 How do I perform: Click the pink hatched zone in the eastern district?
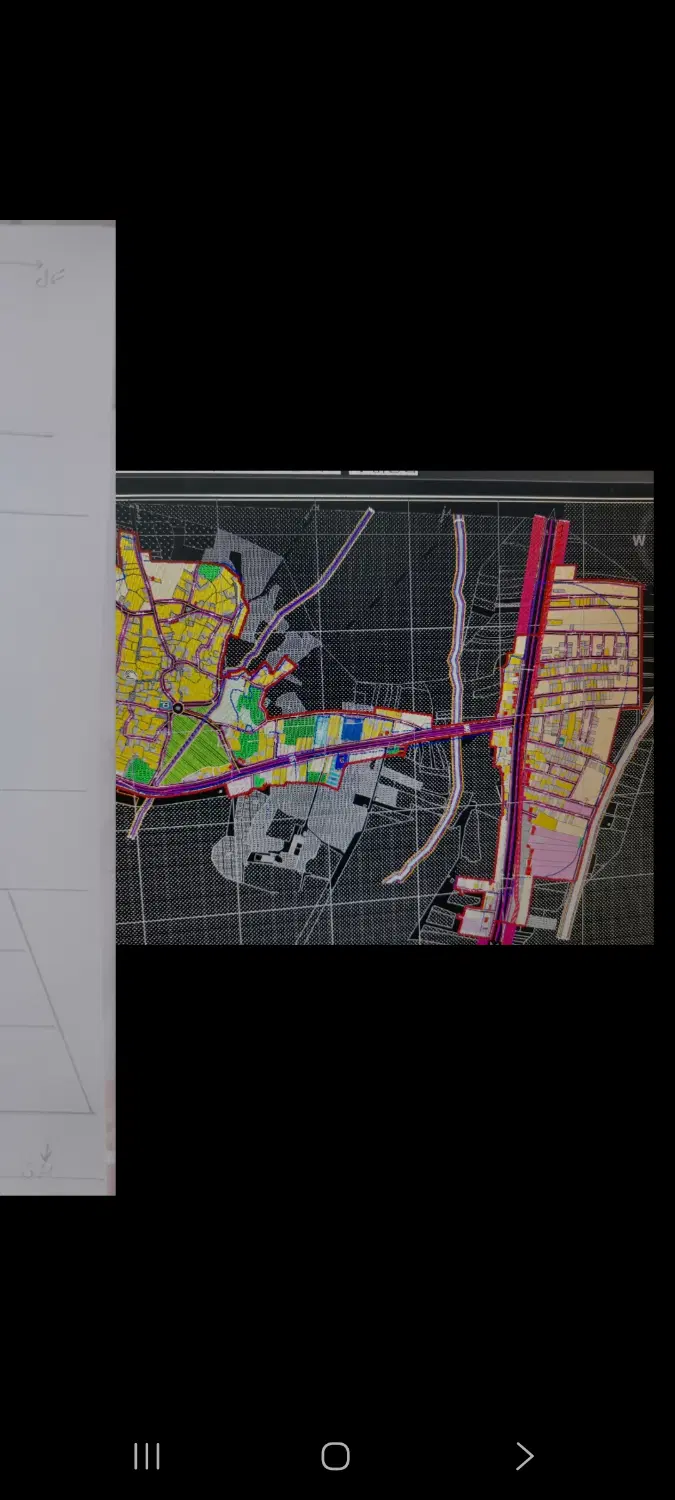tap(558, 853)
